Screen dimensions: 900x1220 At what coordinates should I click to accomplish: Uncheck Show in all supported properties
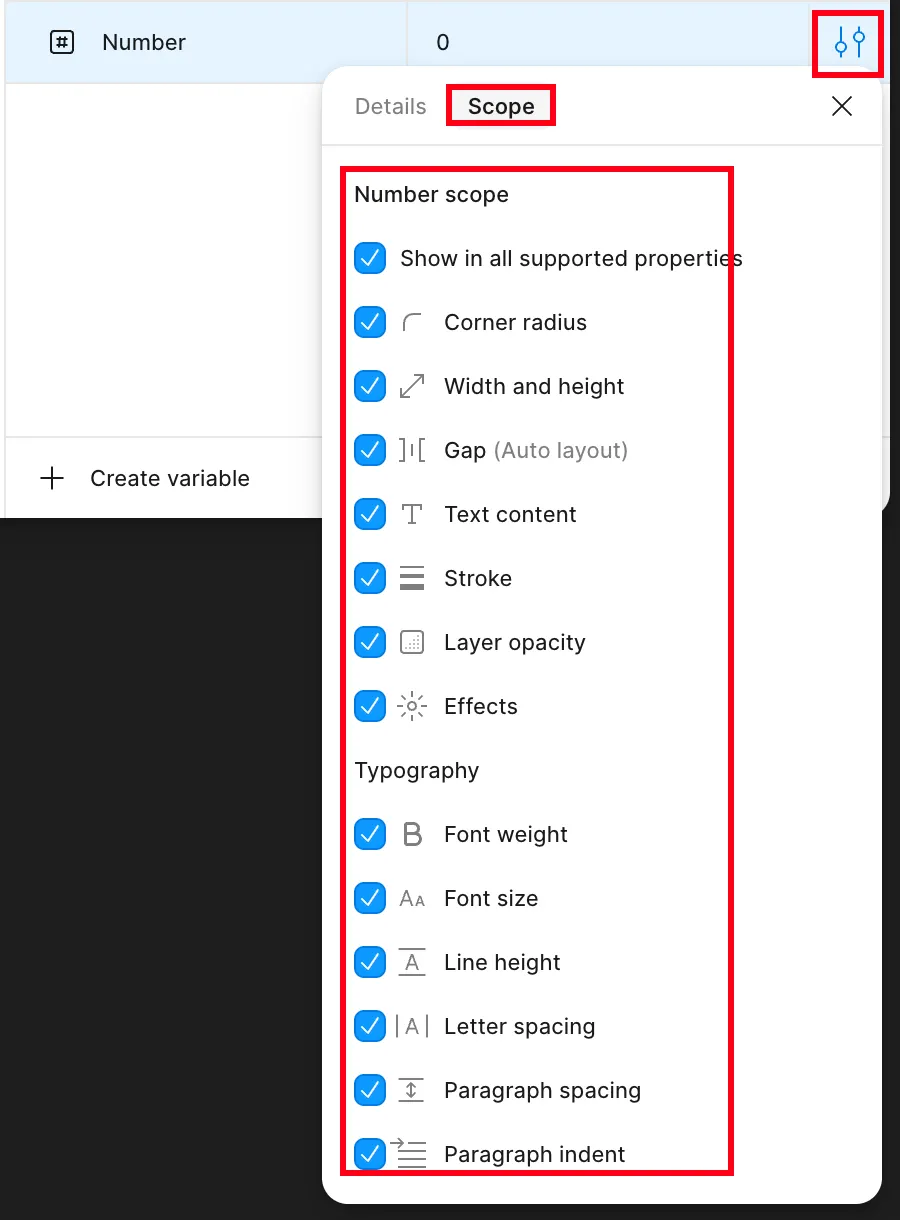[x=370, y=259]
